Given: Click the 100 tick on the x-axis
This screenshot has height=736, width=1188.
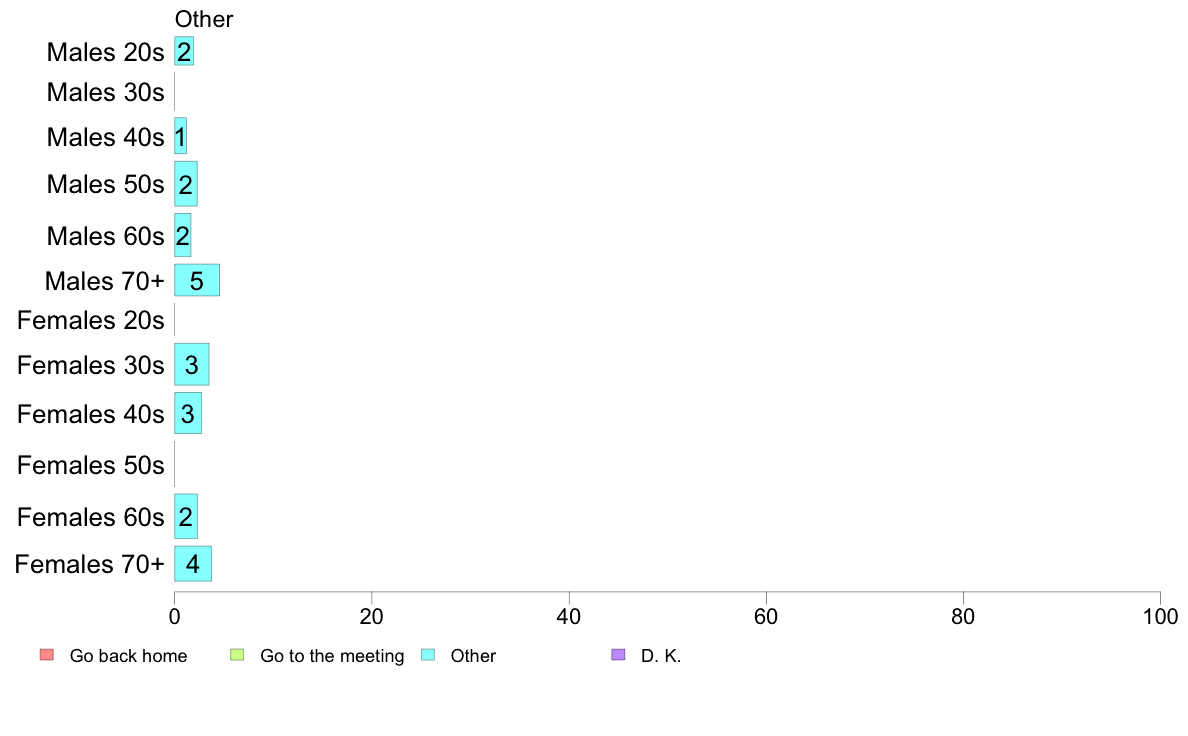Looking at the screenshot, I should coord(1160,616).
